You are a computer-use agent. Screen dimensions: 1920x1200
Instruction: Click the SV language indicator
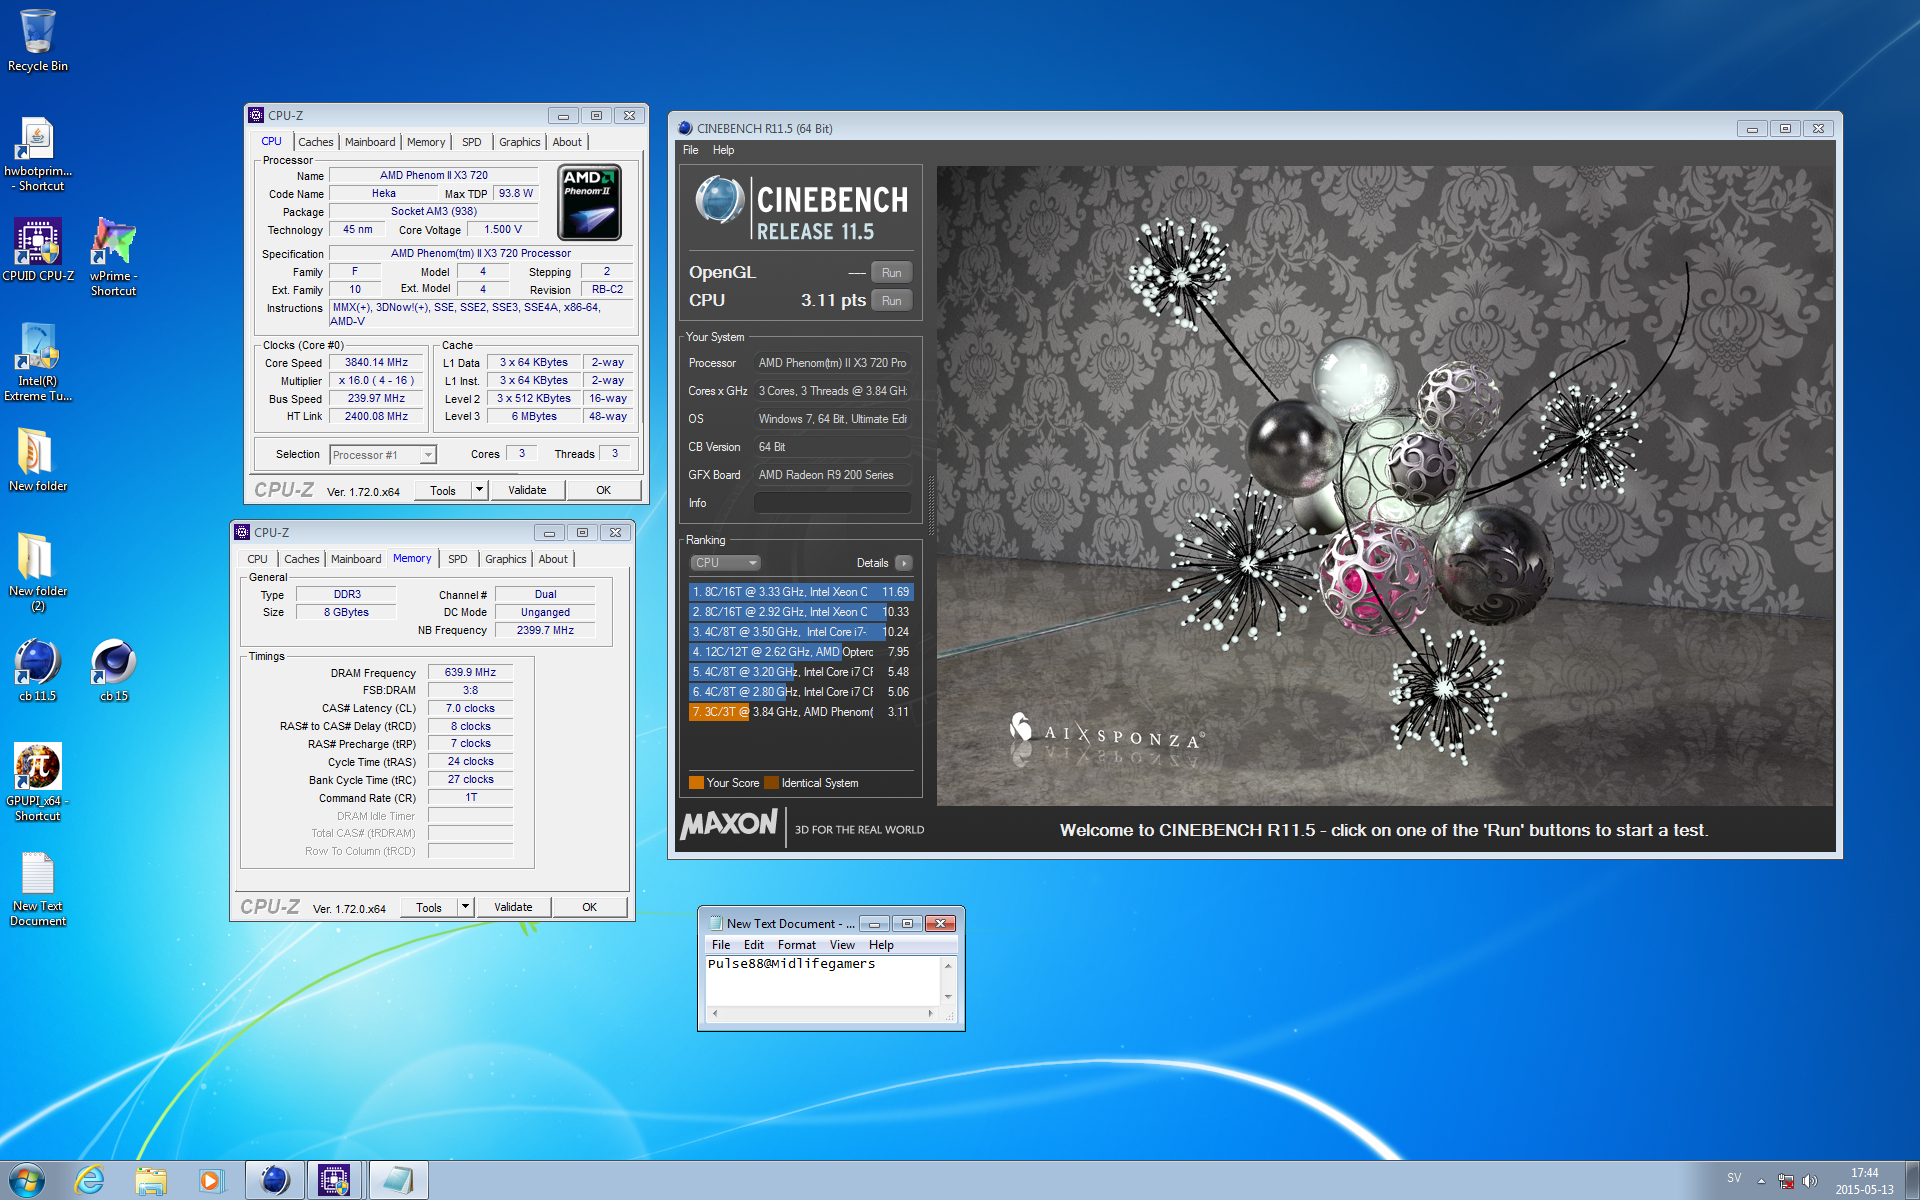point(1734,1178)
